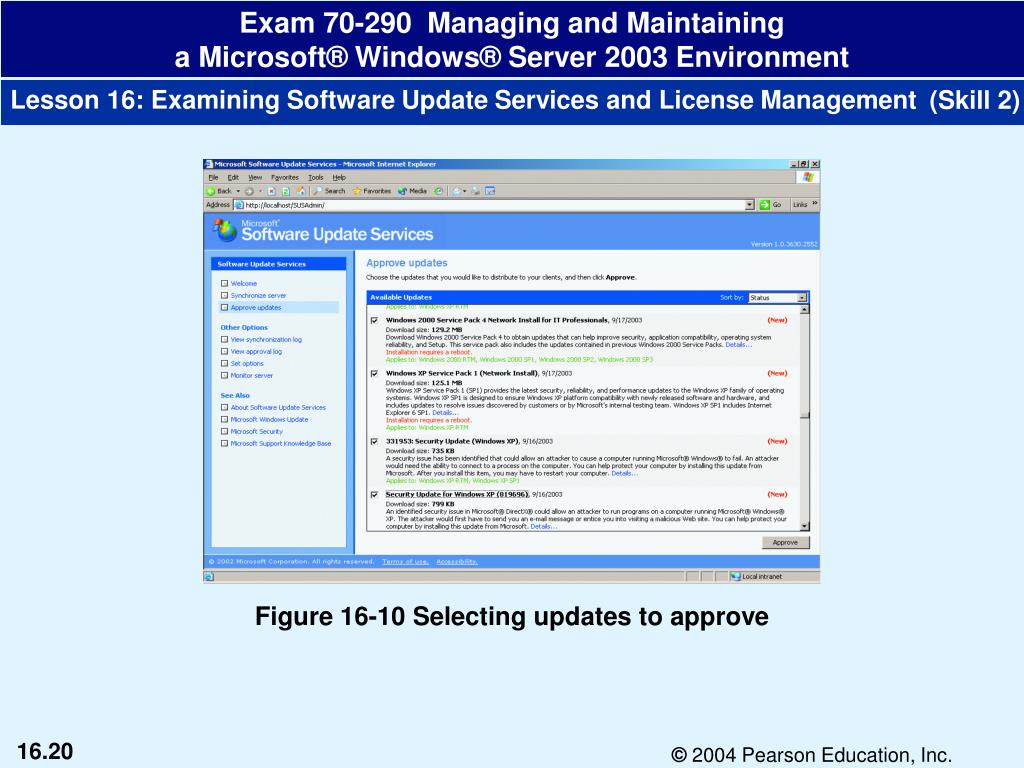The height and width of the screenshot is (768, 1024).
Task: Toggle Windows 2000 Service Pack 4 checkbox
Action: (374, 321)
